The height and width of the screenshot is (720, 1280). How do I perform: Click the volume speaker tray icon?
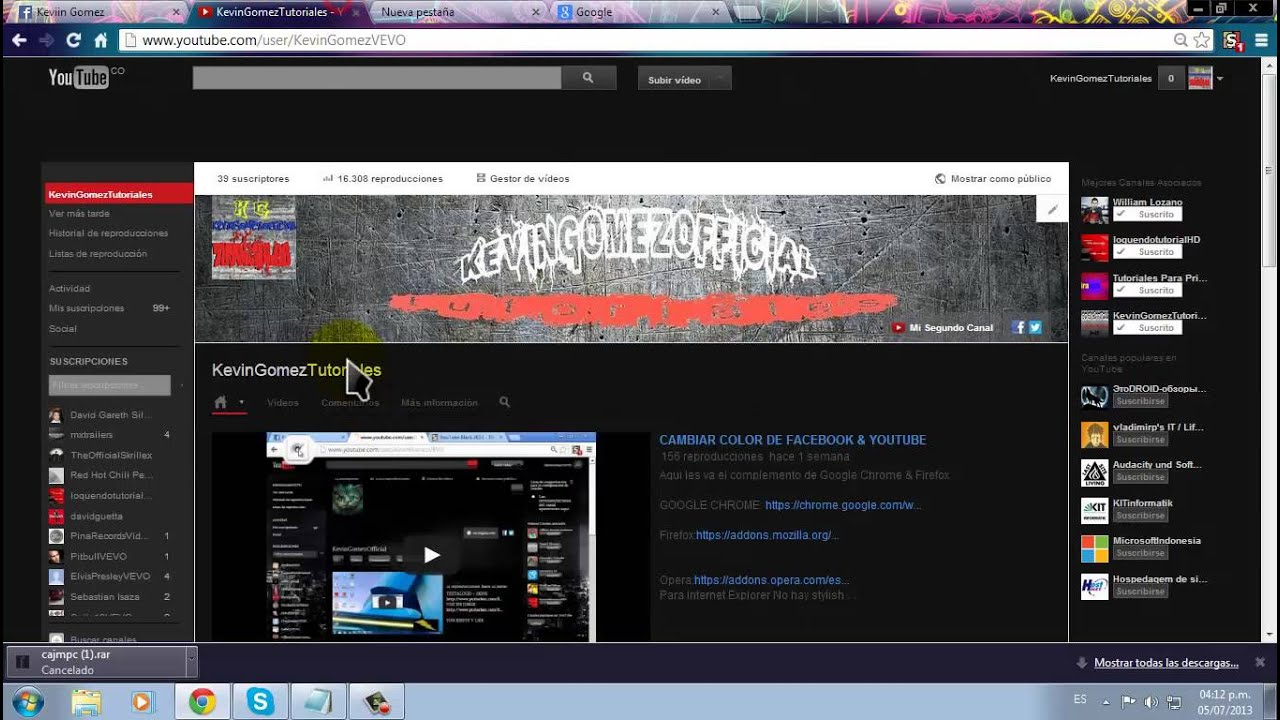1151,701
